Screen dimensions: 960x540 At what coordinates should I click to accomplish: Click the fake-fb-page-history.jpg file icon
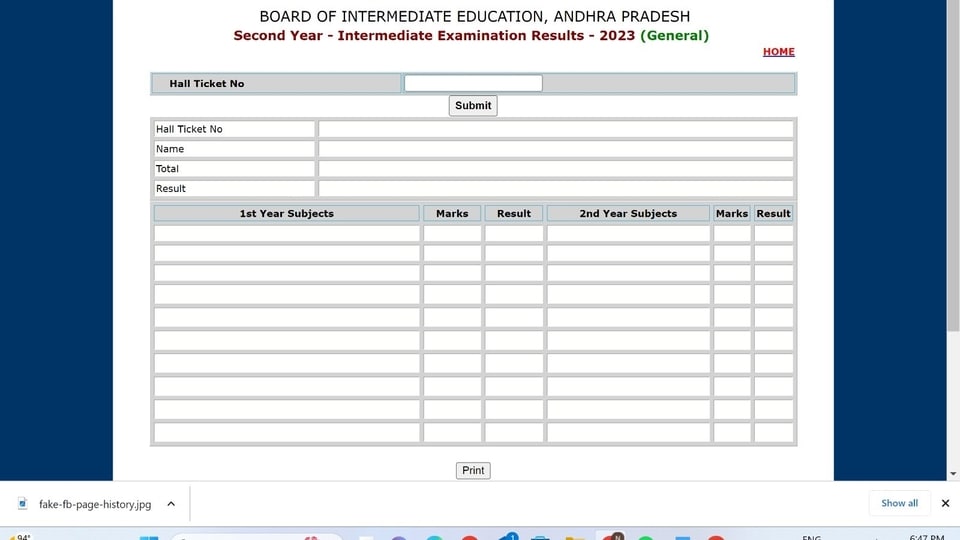click(x=23, y=503)
